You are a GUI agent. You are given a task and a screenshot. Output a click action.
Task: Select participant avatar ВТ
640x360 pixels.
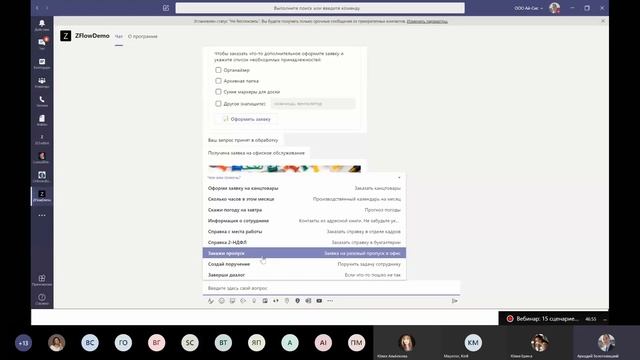(x=223, y=343)
